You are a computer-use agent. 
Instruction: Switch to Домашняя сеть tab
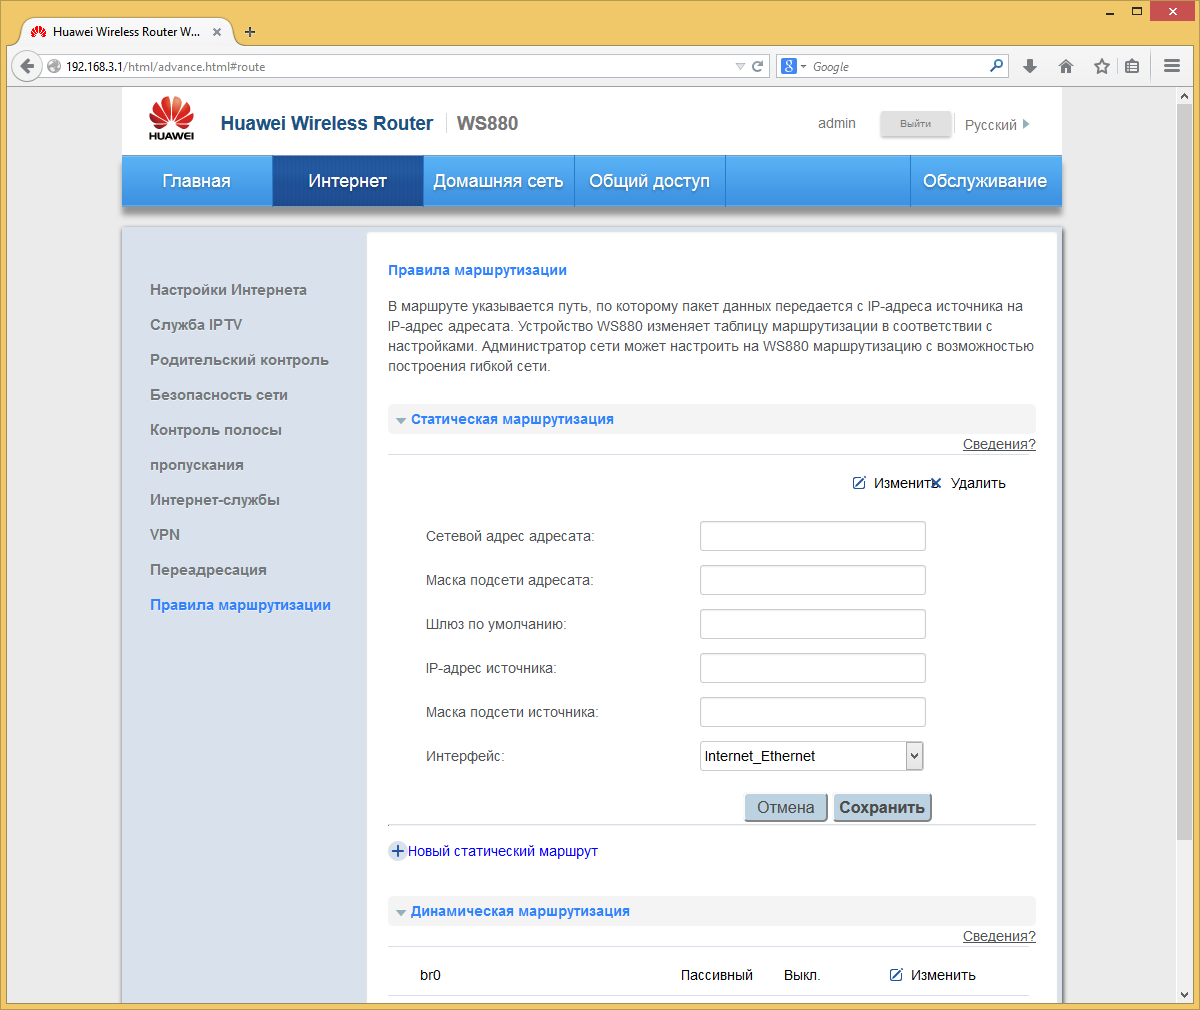(x=498, y=181)
